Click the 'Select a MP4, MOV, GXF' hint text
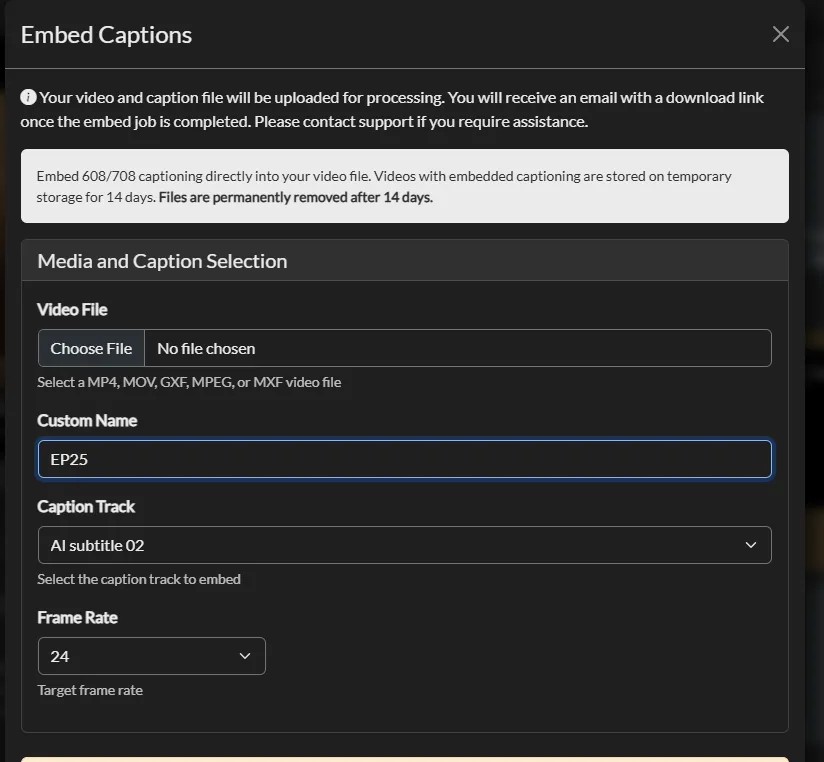 [189, 382]
